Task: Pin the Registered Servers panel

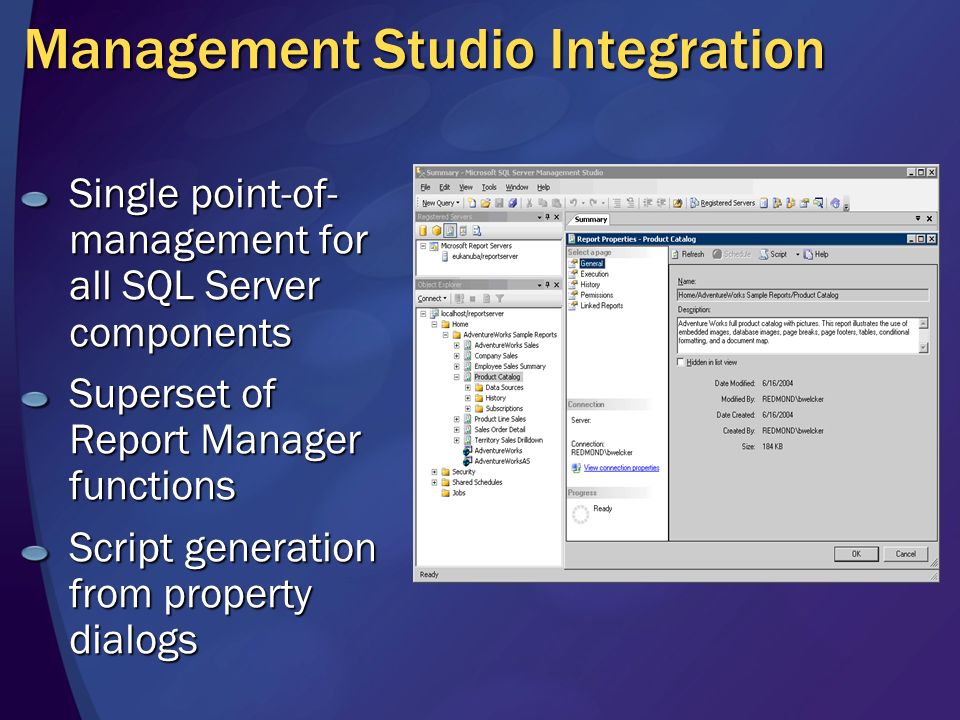Action: pos(547,217)
